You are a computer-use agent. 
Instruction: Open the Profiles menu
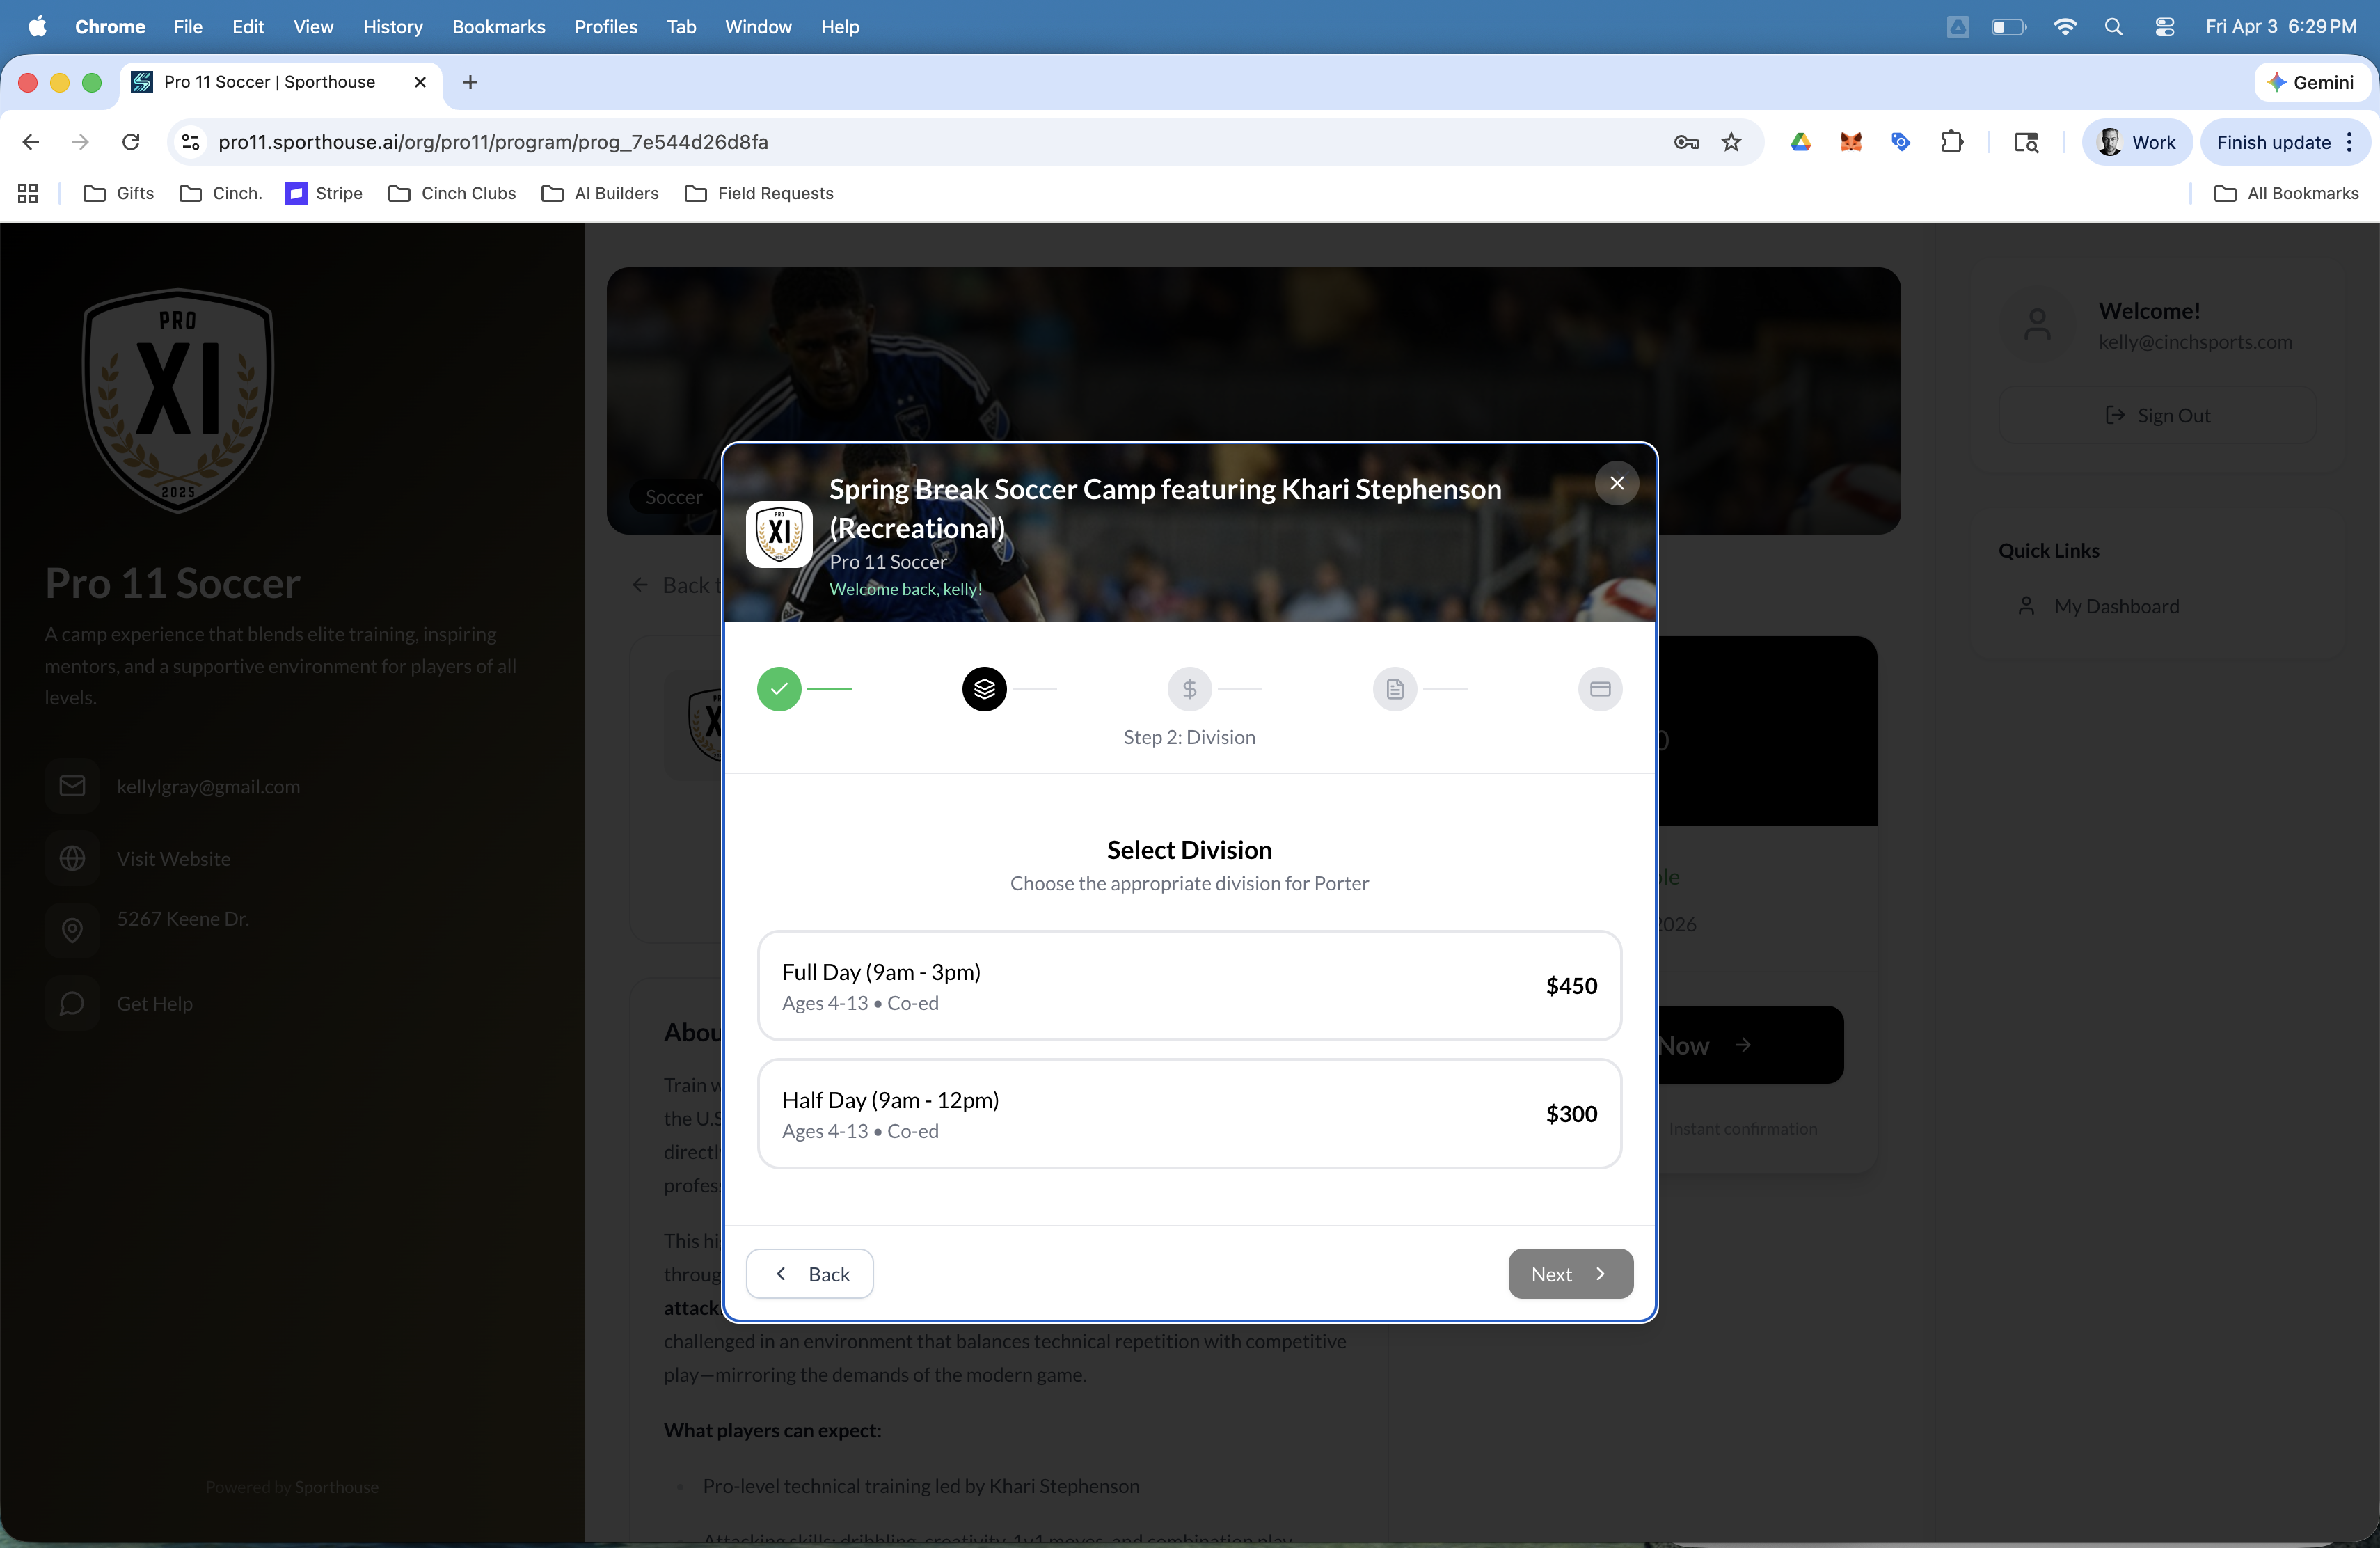coord(606,27)
